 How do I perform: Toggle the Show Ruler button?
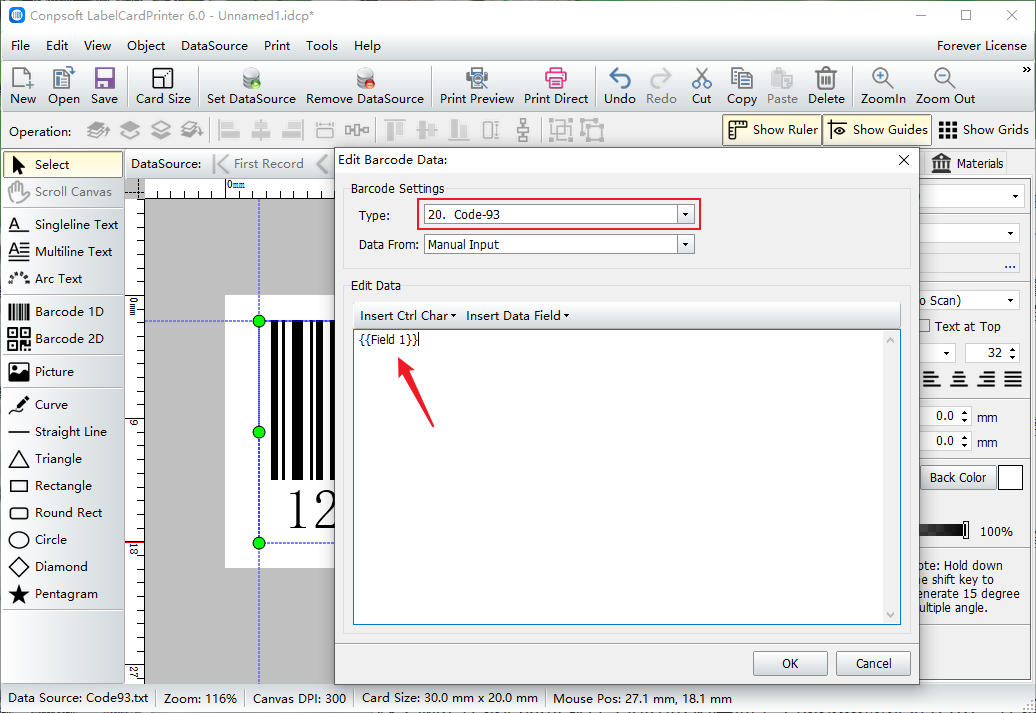tap(772, 130)
